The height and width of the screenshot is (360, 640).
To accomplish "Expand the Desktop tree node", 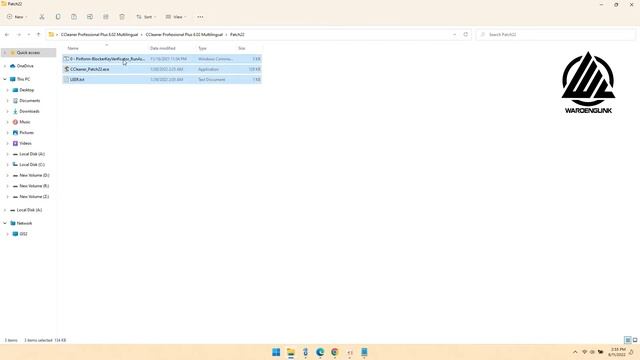I will [7, 90].
